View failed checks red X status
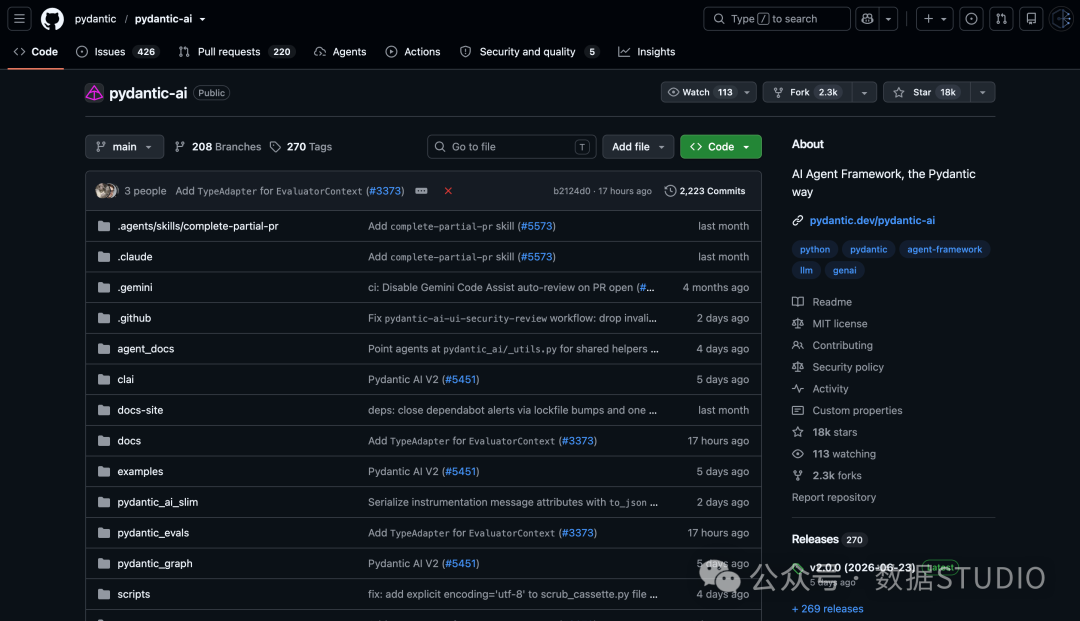Viewport: 1080px width, 621px height. point(448,191)
